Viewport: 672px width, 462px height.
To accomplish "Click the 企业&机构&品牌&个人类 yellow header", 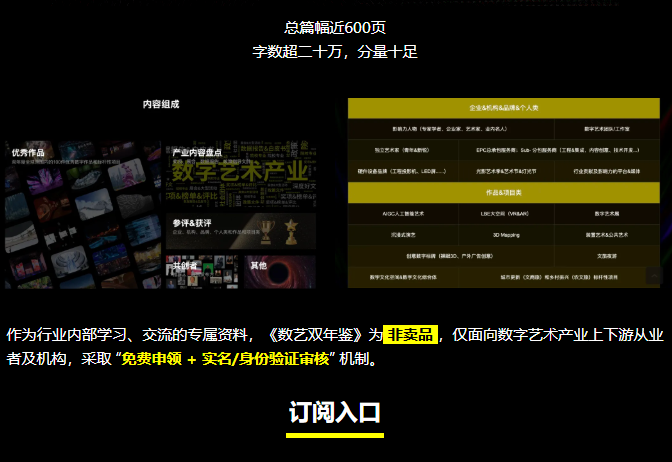I will click(x=504, y=107).
